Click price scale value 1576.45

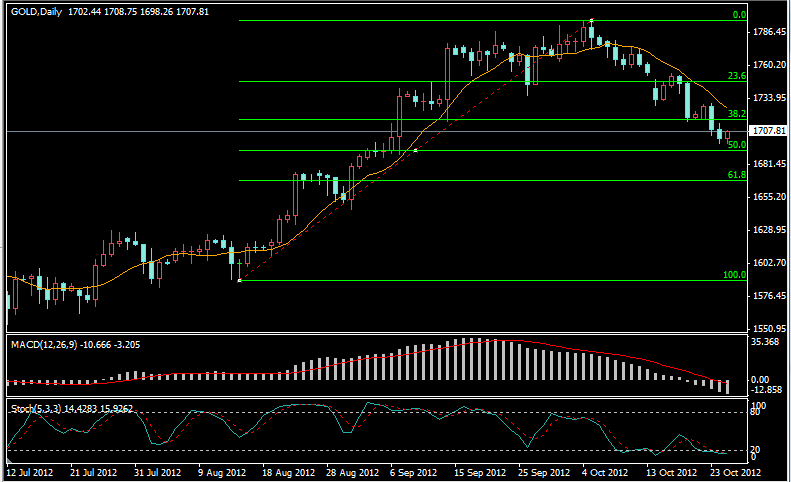pos(769,295)
